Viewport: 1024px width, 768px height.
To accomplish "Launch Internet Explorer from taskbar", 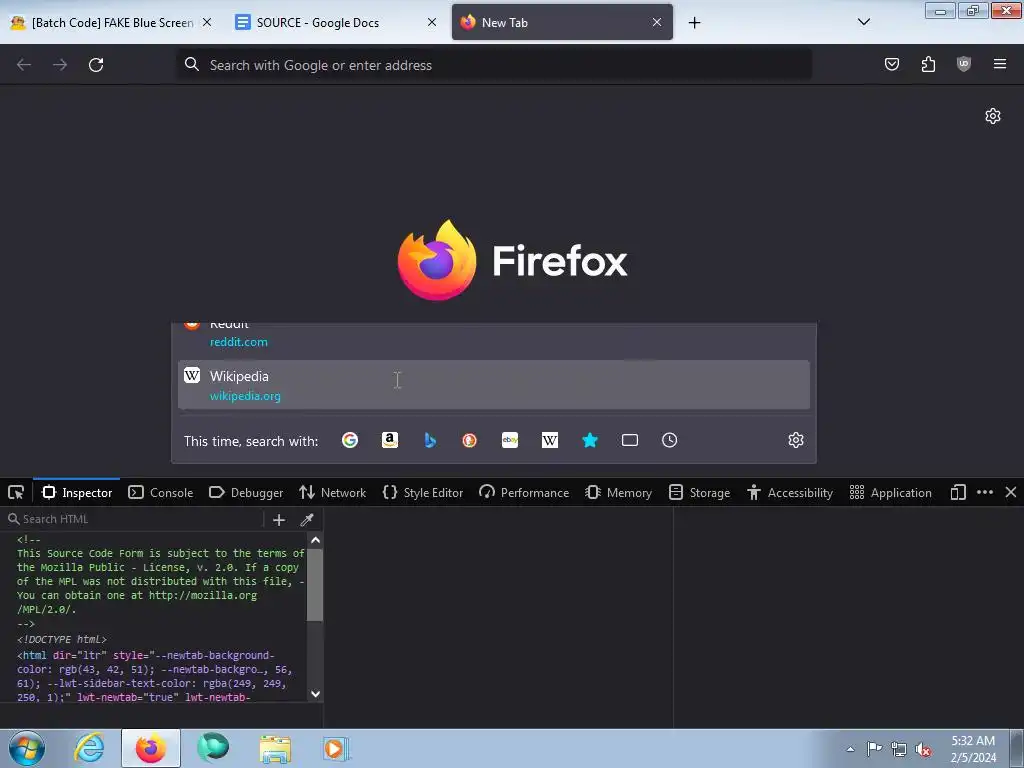I will [89, 748].
